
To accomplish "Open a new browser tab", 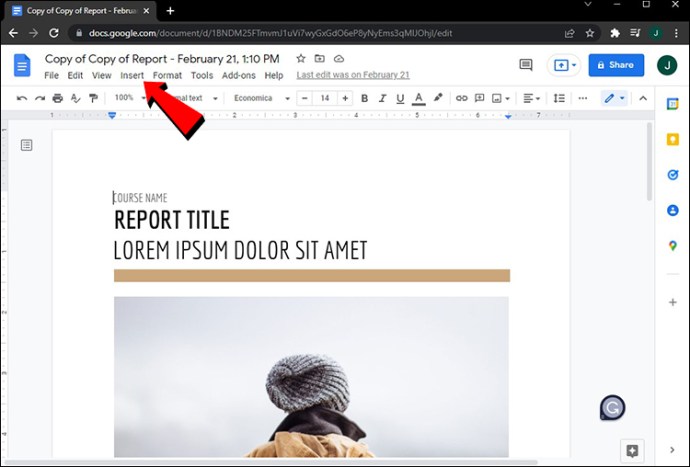I will tap(170, 11).
